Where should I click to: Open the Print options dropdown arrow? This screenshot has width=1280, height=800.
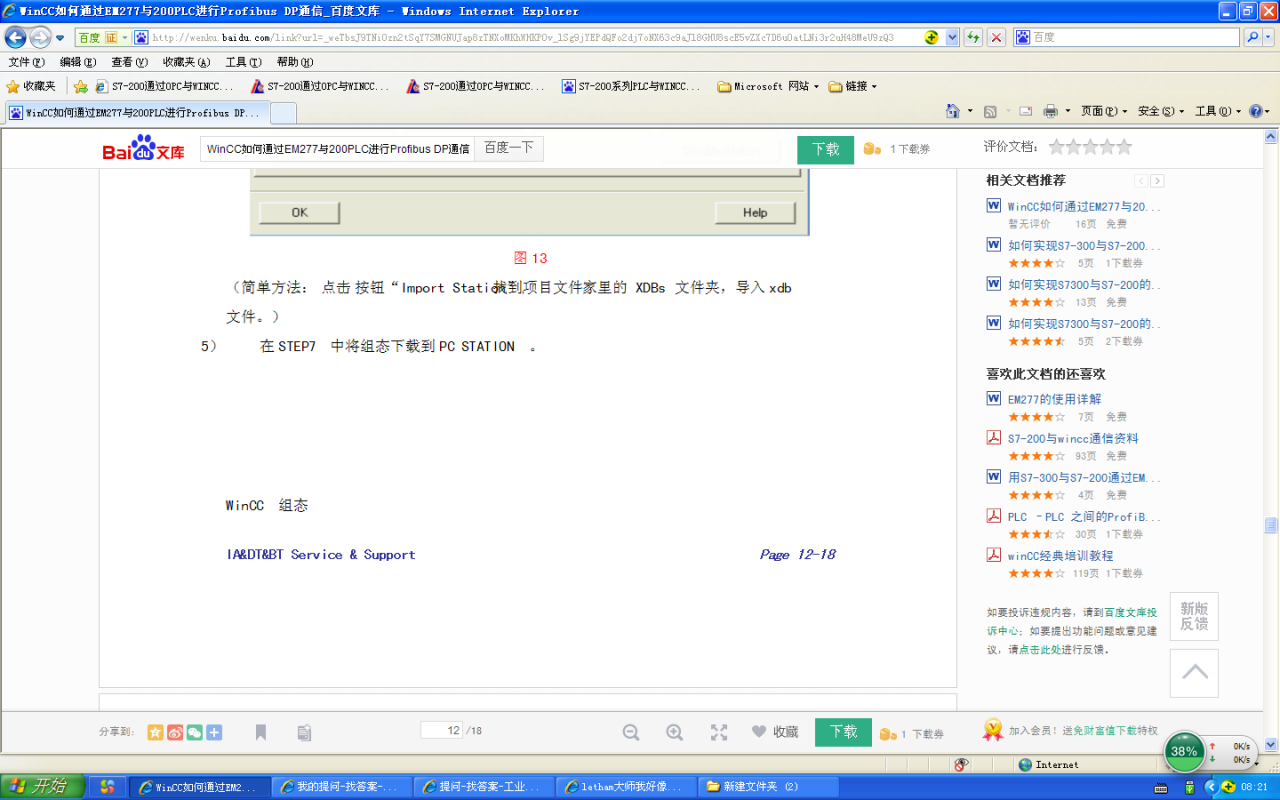pos(1068,111)
